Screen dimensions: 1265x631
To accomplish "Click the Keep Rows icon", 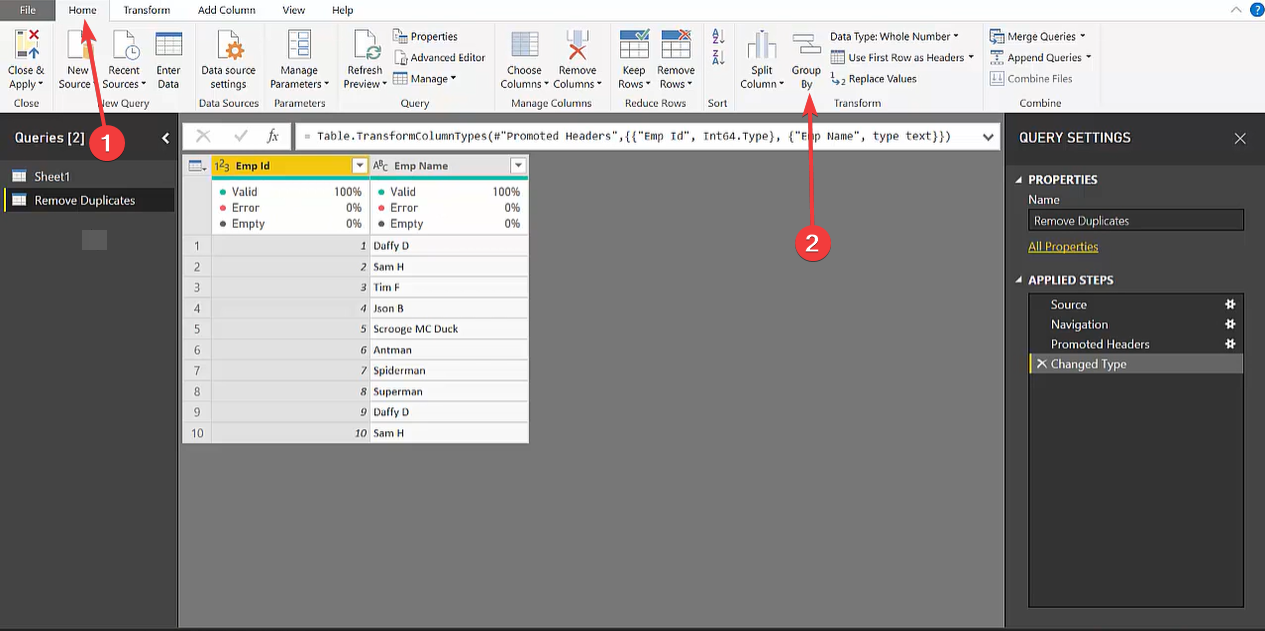I will (x=634, y=45).
